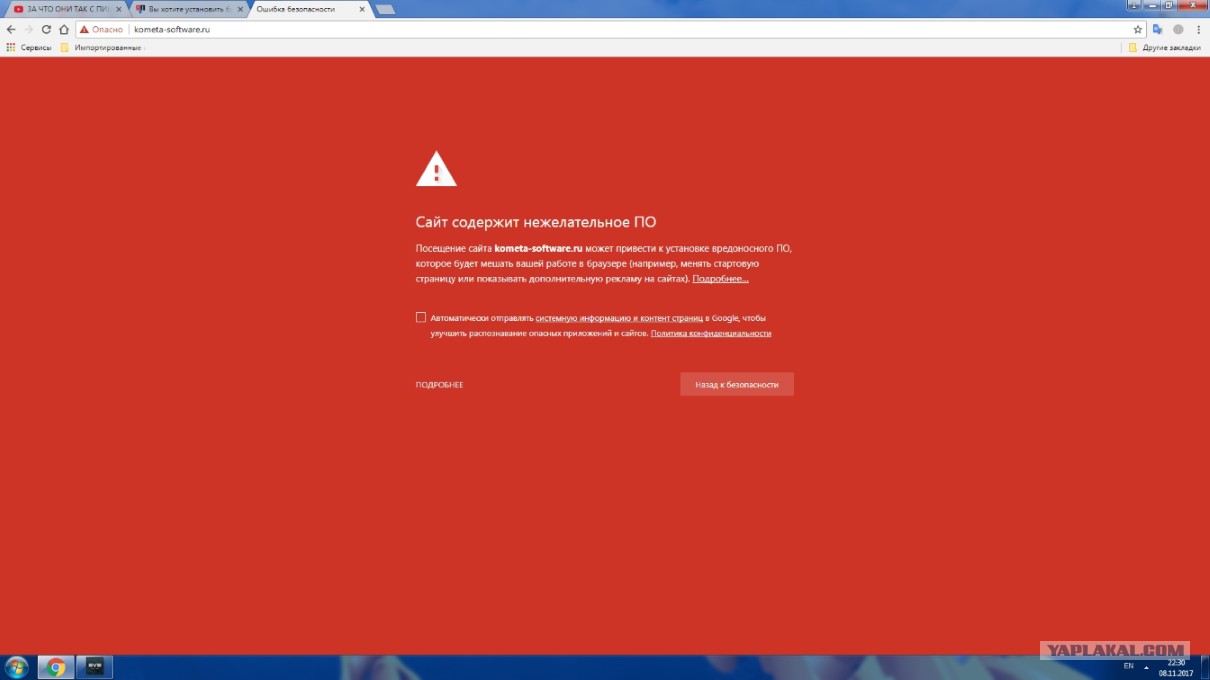1210x680 pixels.
Task: Restore down the Chrome window
Action: click(x=1169, y=5)
